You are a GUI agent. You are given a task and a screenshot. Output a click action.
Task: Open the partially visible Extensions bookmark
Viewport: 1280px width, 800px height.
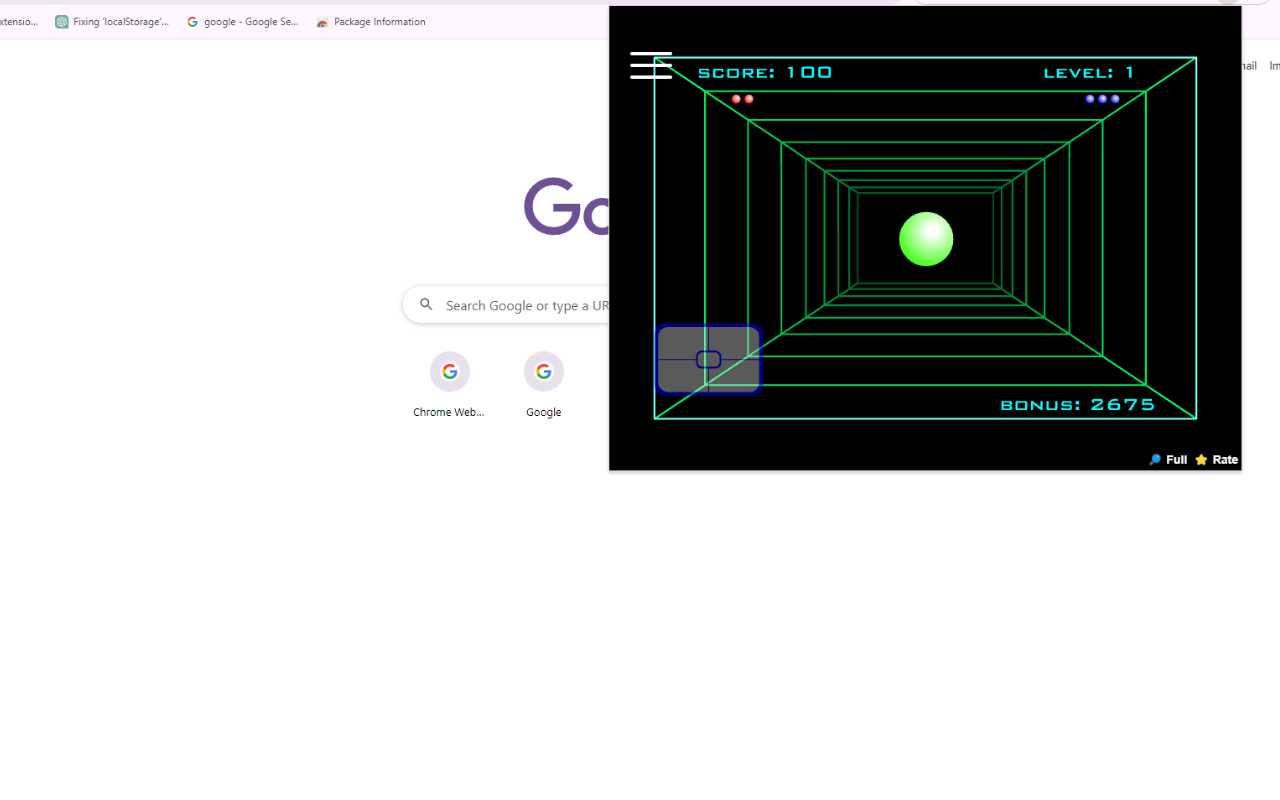click(x=18, y=22)
